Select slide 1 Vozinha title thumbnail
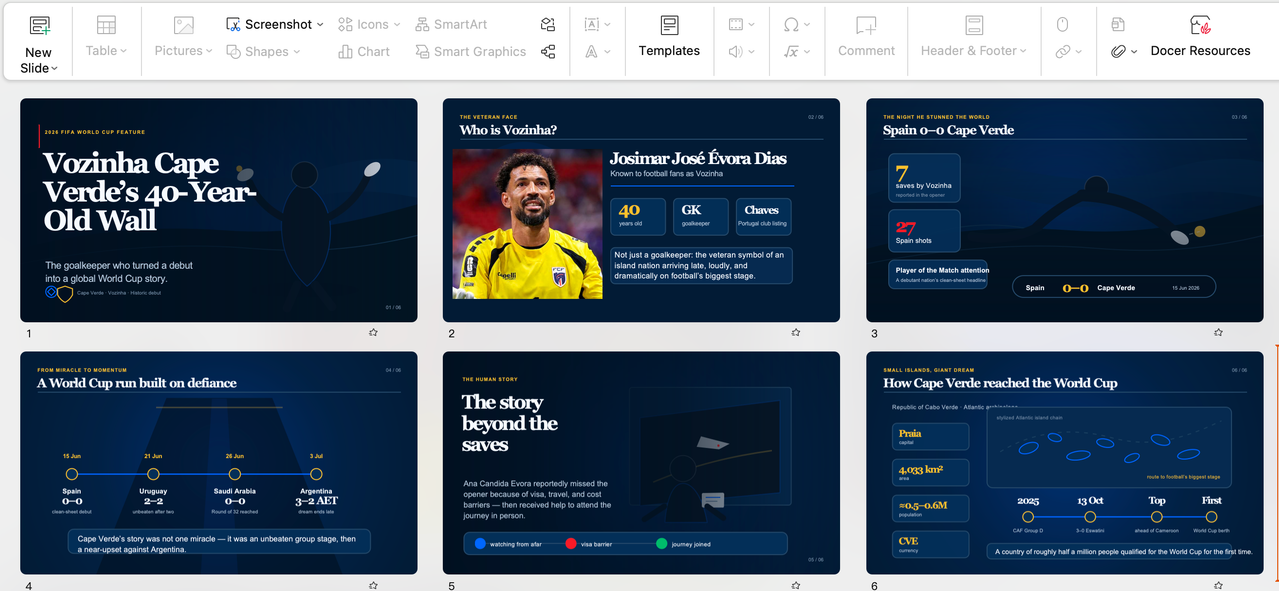1279x591 pixels. pyautogui.click(x=219, y=210)
